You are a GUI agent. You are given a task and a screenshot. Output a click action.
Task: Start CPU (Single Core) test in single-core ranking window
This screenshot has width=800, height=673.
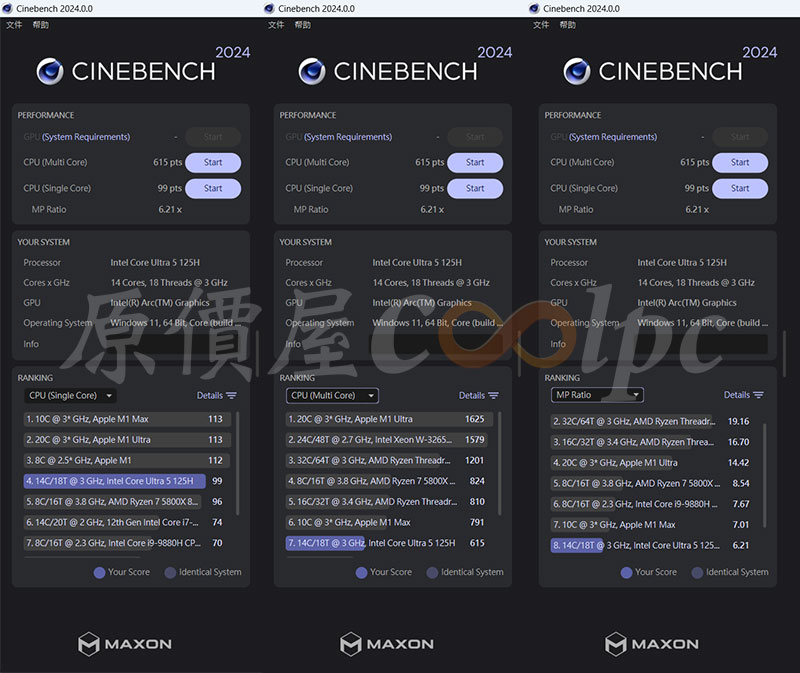click(213, 188)
